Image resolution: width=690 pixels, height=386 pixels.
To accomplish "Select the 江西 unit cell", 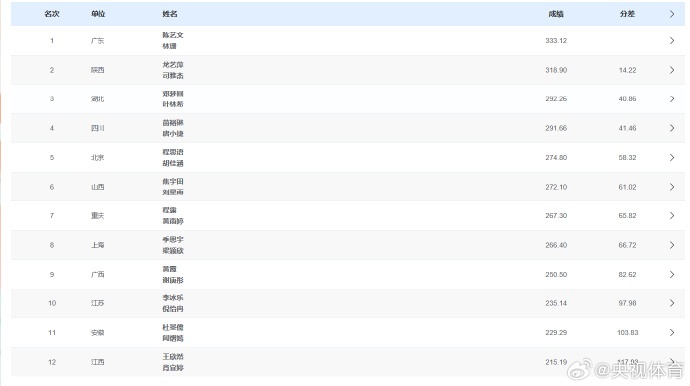I will [x=98, y=362].
